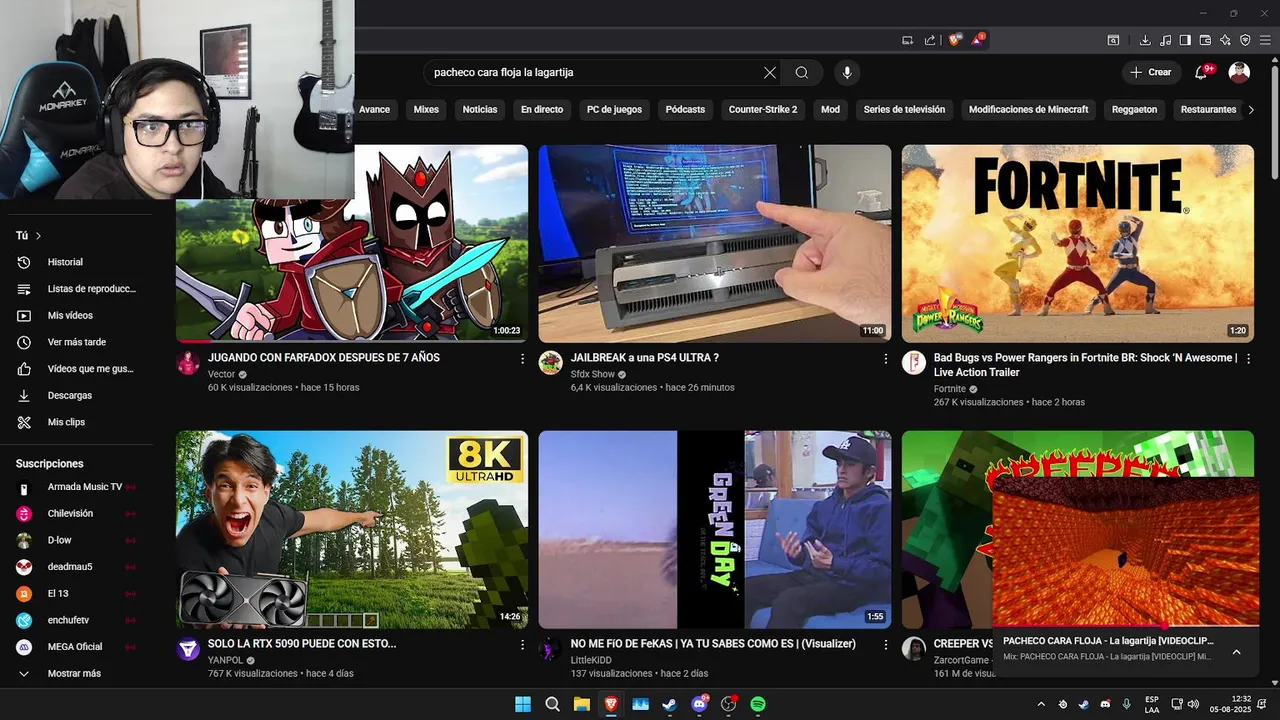Image resolution: width=1280 pixels, height=720 pixels.
Task: Open Fortnite channel avatar
Action: tap(913, 363)
